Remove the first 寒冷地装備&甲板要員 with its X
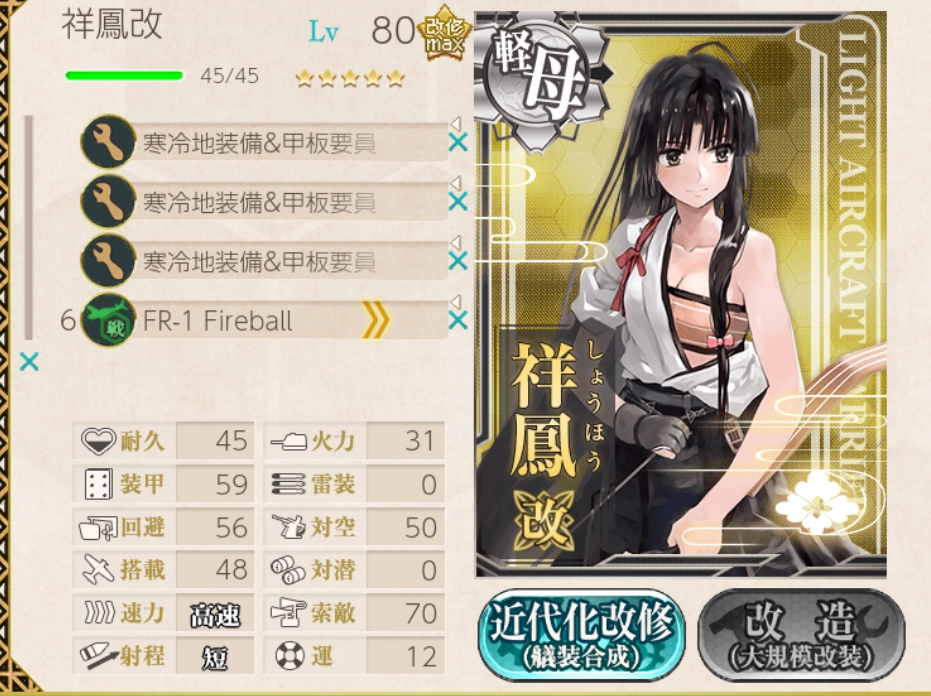931x696 pixels. pyautogui.click(x=458, y=143)
